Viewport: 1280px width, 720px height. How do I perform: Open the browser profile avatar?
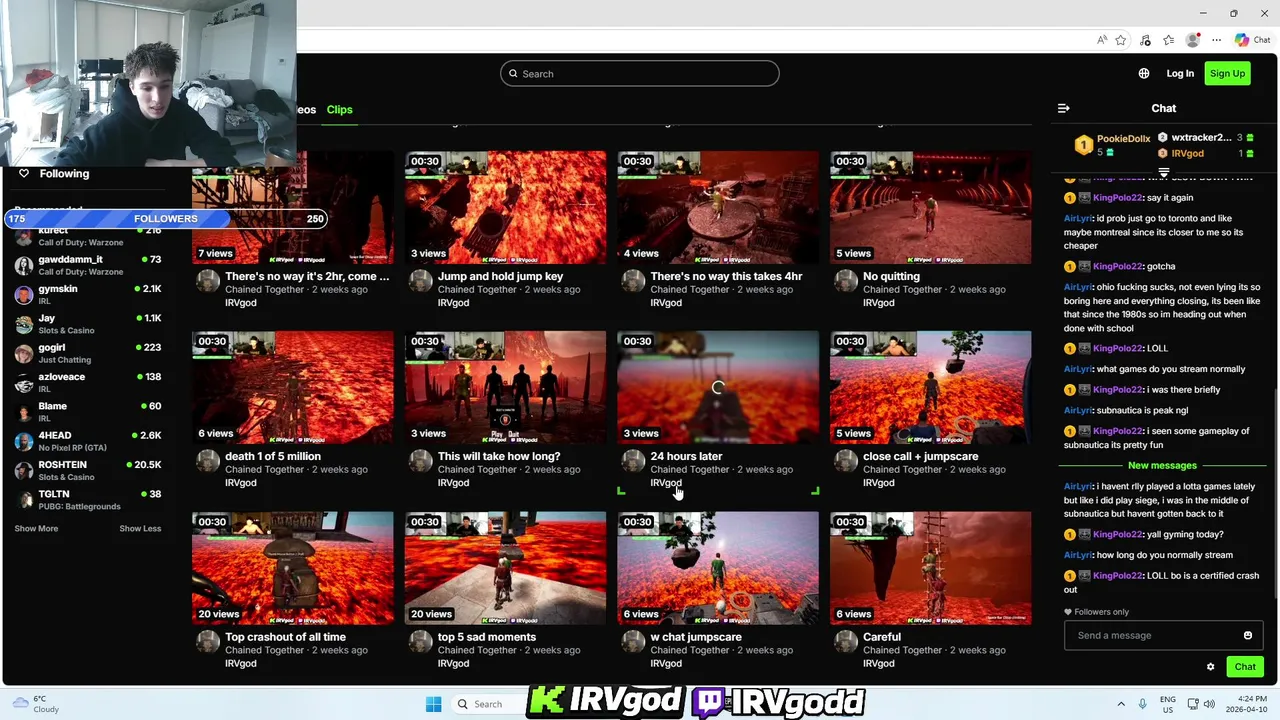(x=1192, y=40)
